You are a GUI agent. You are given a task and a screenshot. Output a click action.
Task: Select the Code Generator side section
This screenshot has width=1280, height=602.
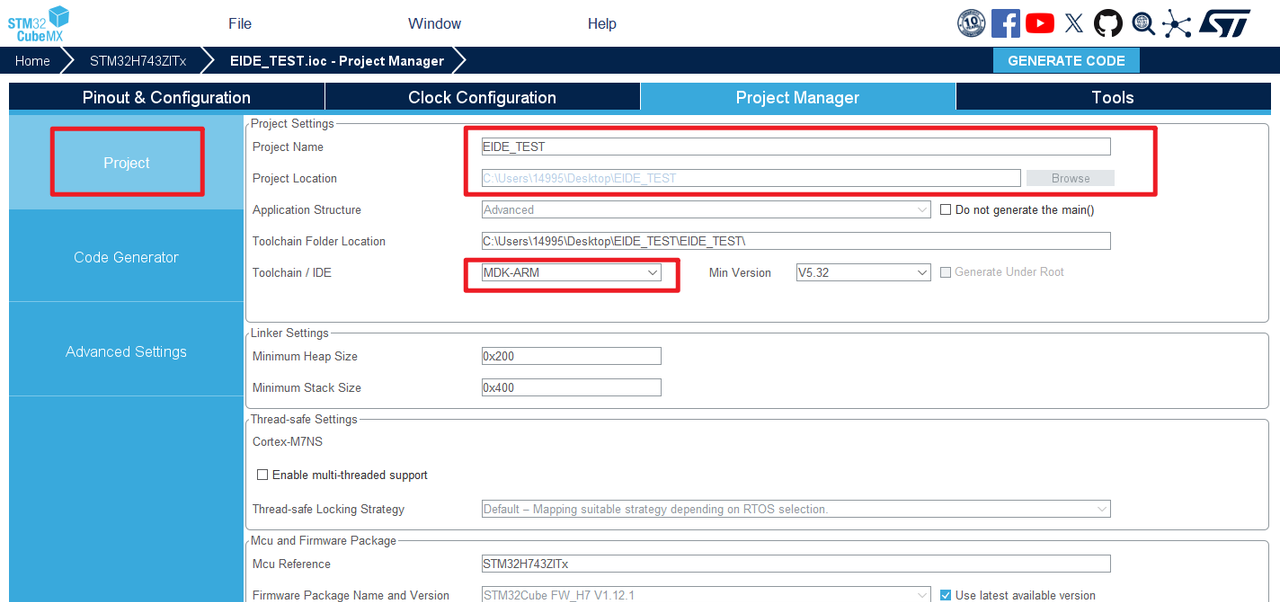click(x=126, y=257)
